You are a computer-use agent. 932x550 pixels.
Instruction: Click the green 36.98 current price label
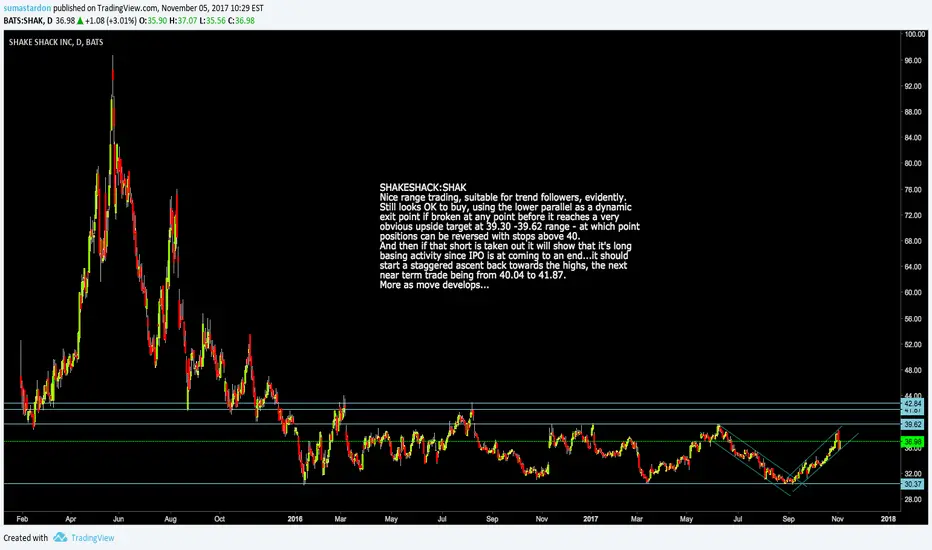[912, 442]
